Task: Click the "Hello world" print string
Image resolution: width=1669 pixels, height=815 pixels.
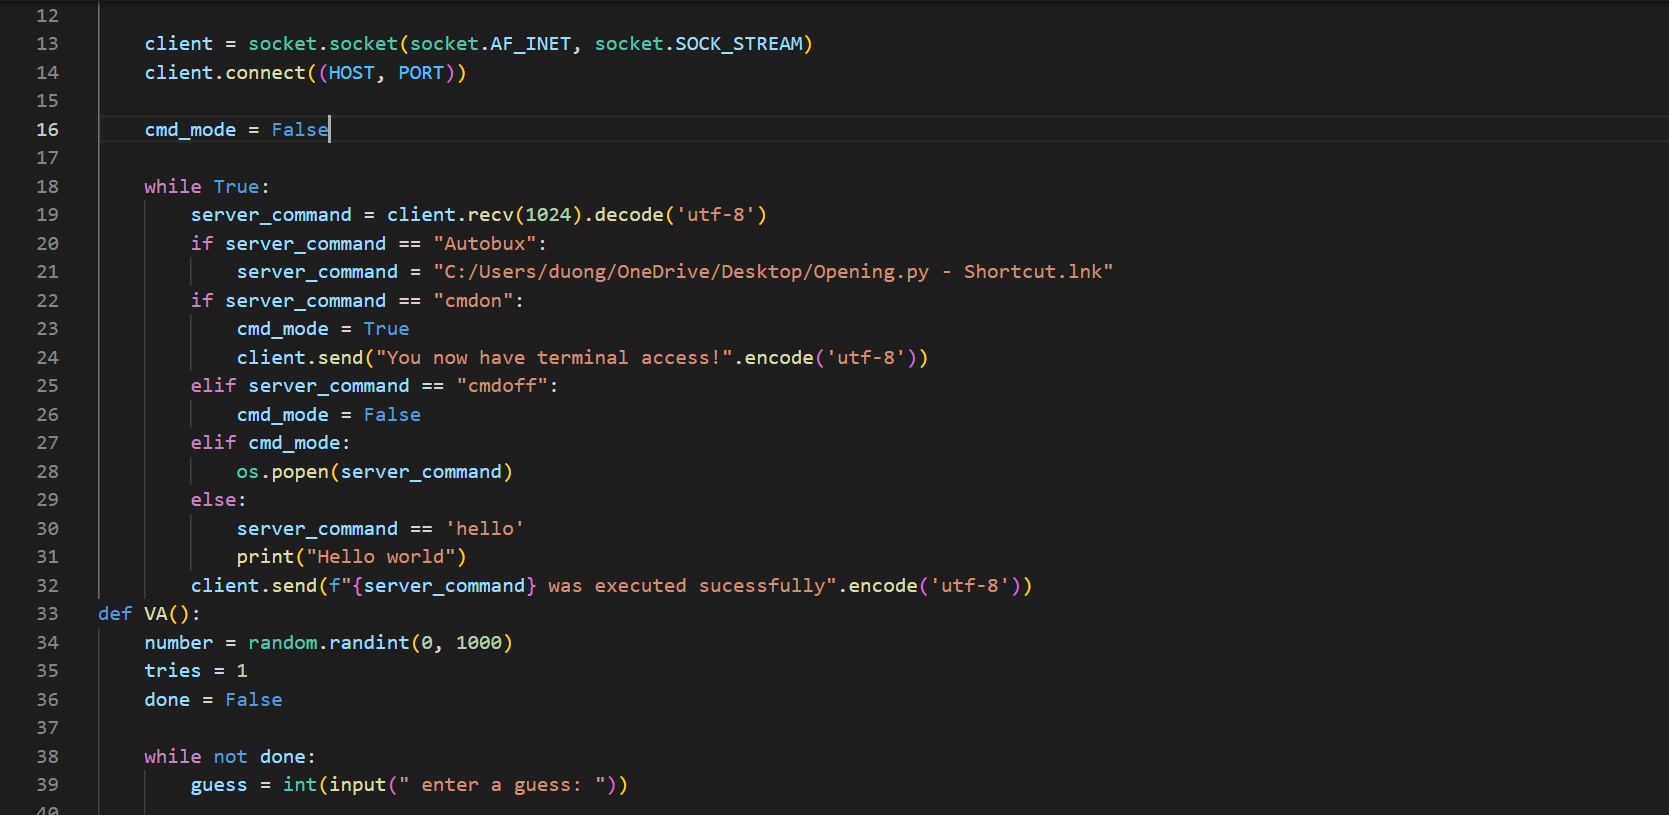Action: pyautogui.click(x=381, y=557)
